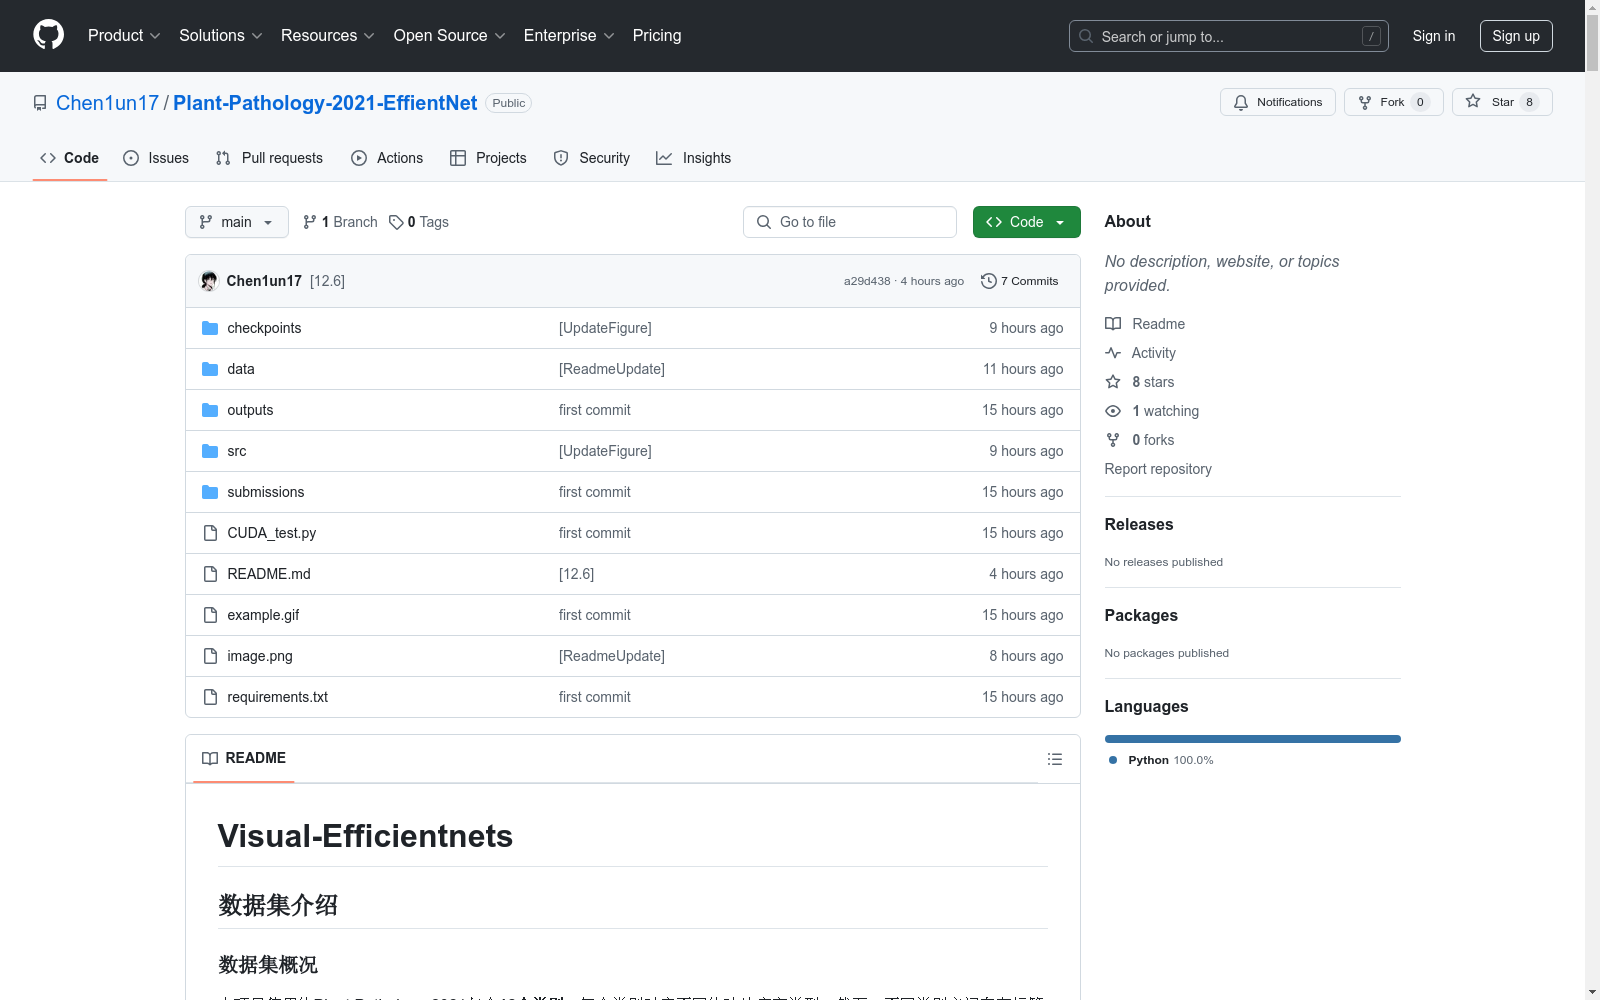
Task: Click the Notifications bell icon
Action: pyautogui.click(x=1241, y=102)
